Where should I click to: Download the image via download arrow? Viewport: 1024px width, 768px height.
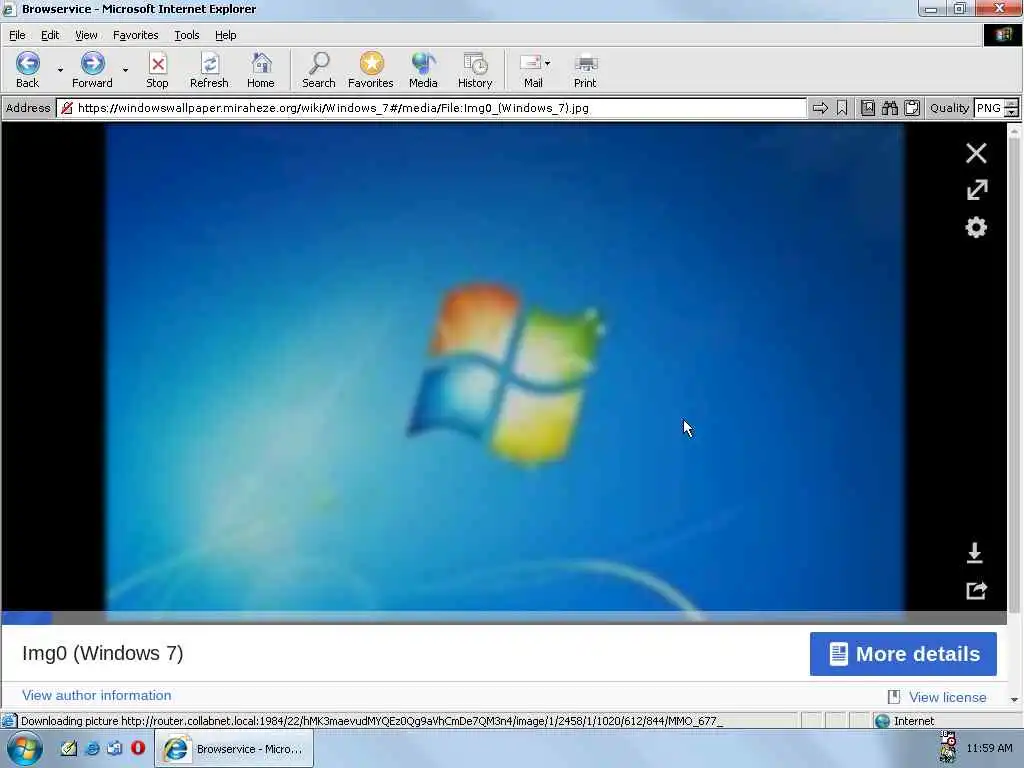975,552
